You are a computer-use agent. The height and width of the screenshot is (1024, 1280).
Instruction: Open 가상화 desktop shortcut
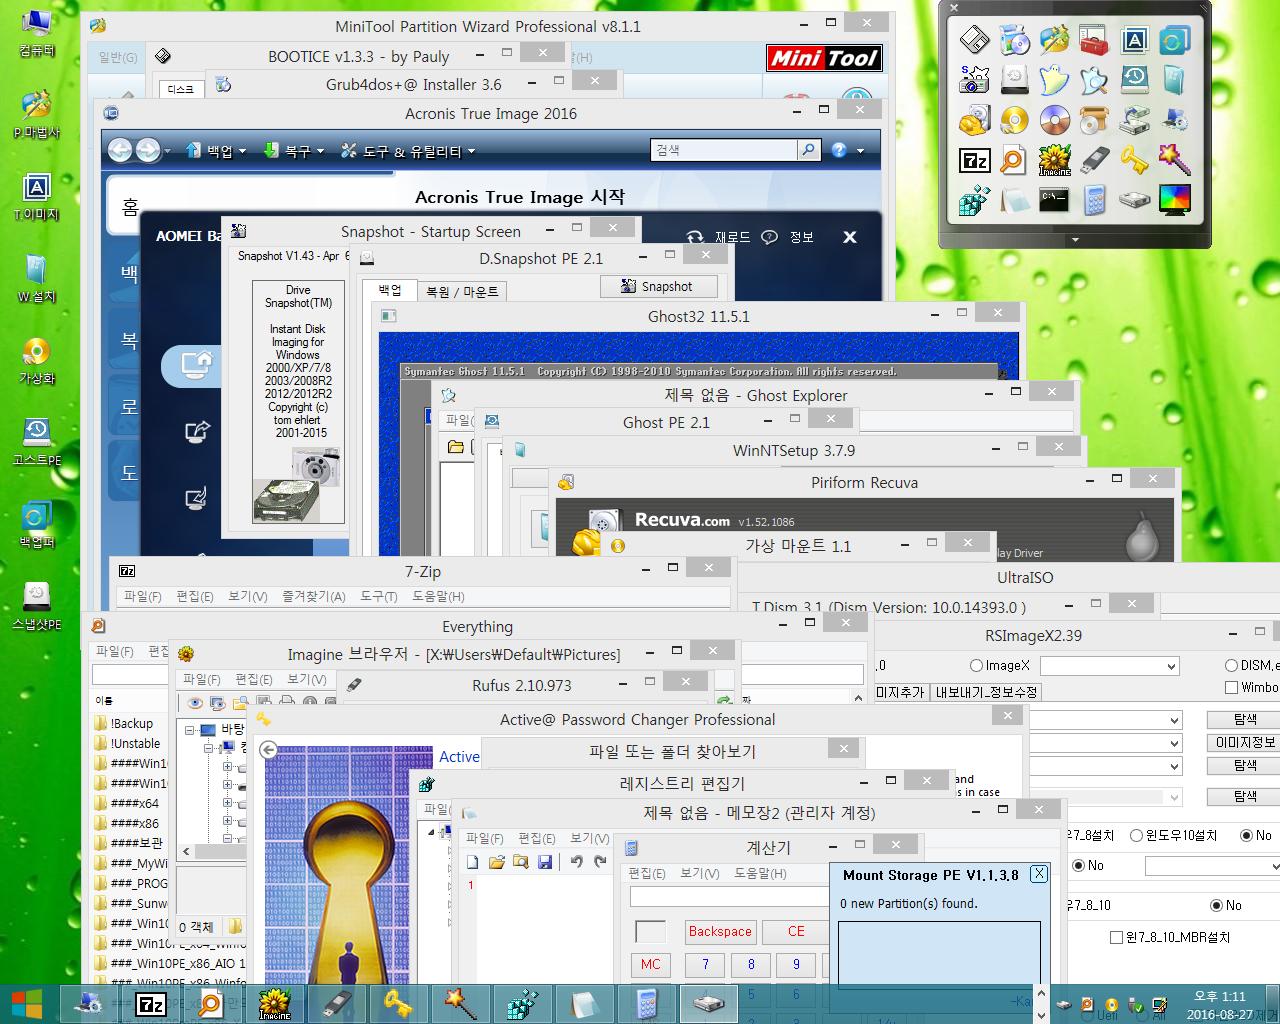[37, 361]
